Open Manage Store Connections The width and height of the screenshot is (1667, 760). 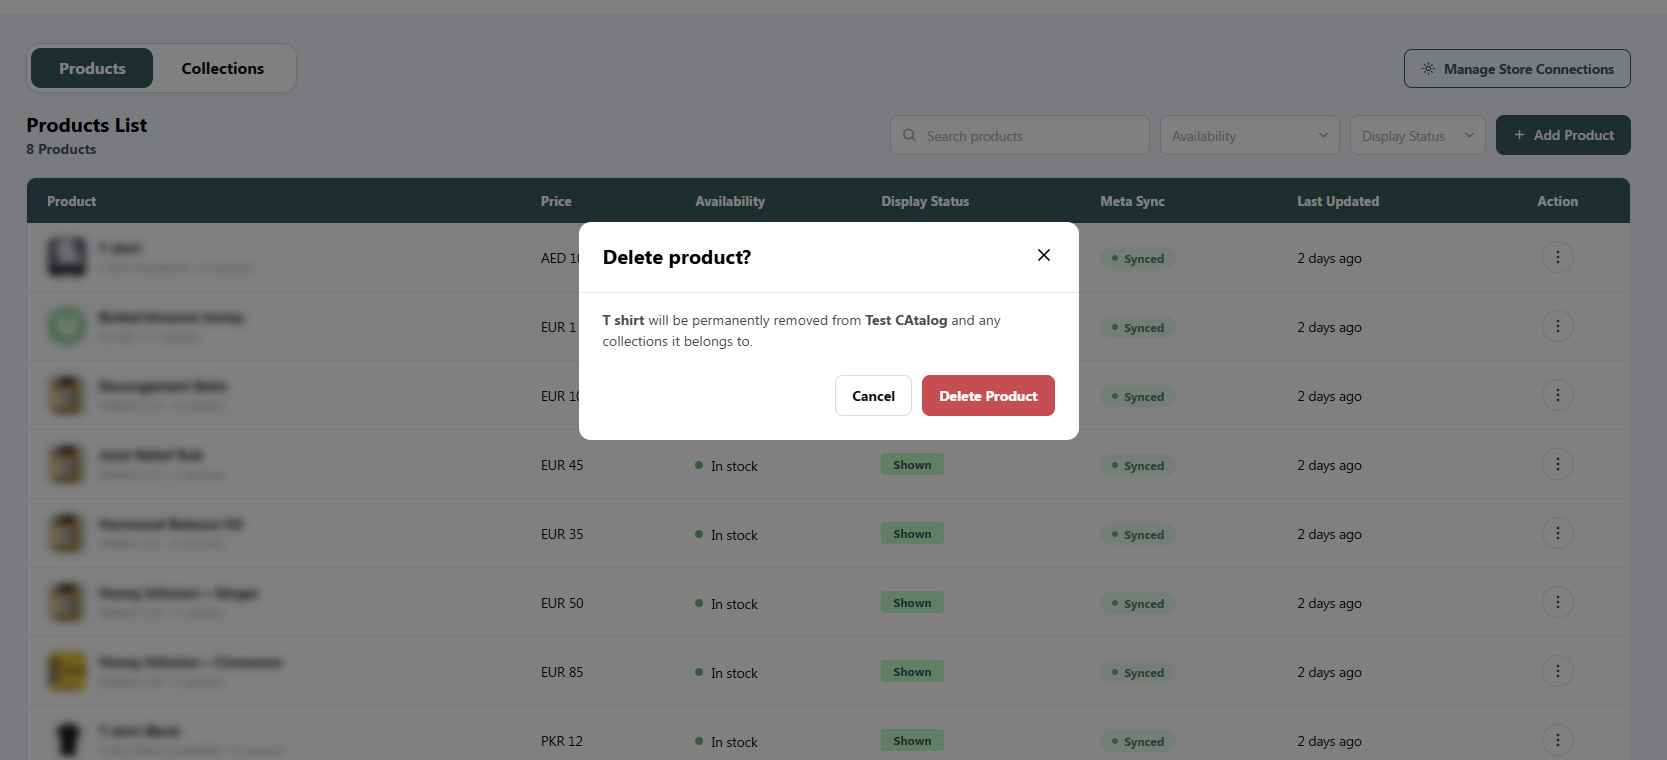click(1517, 69)
